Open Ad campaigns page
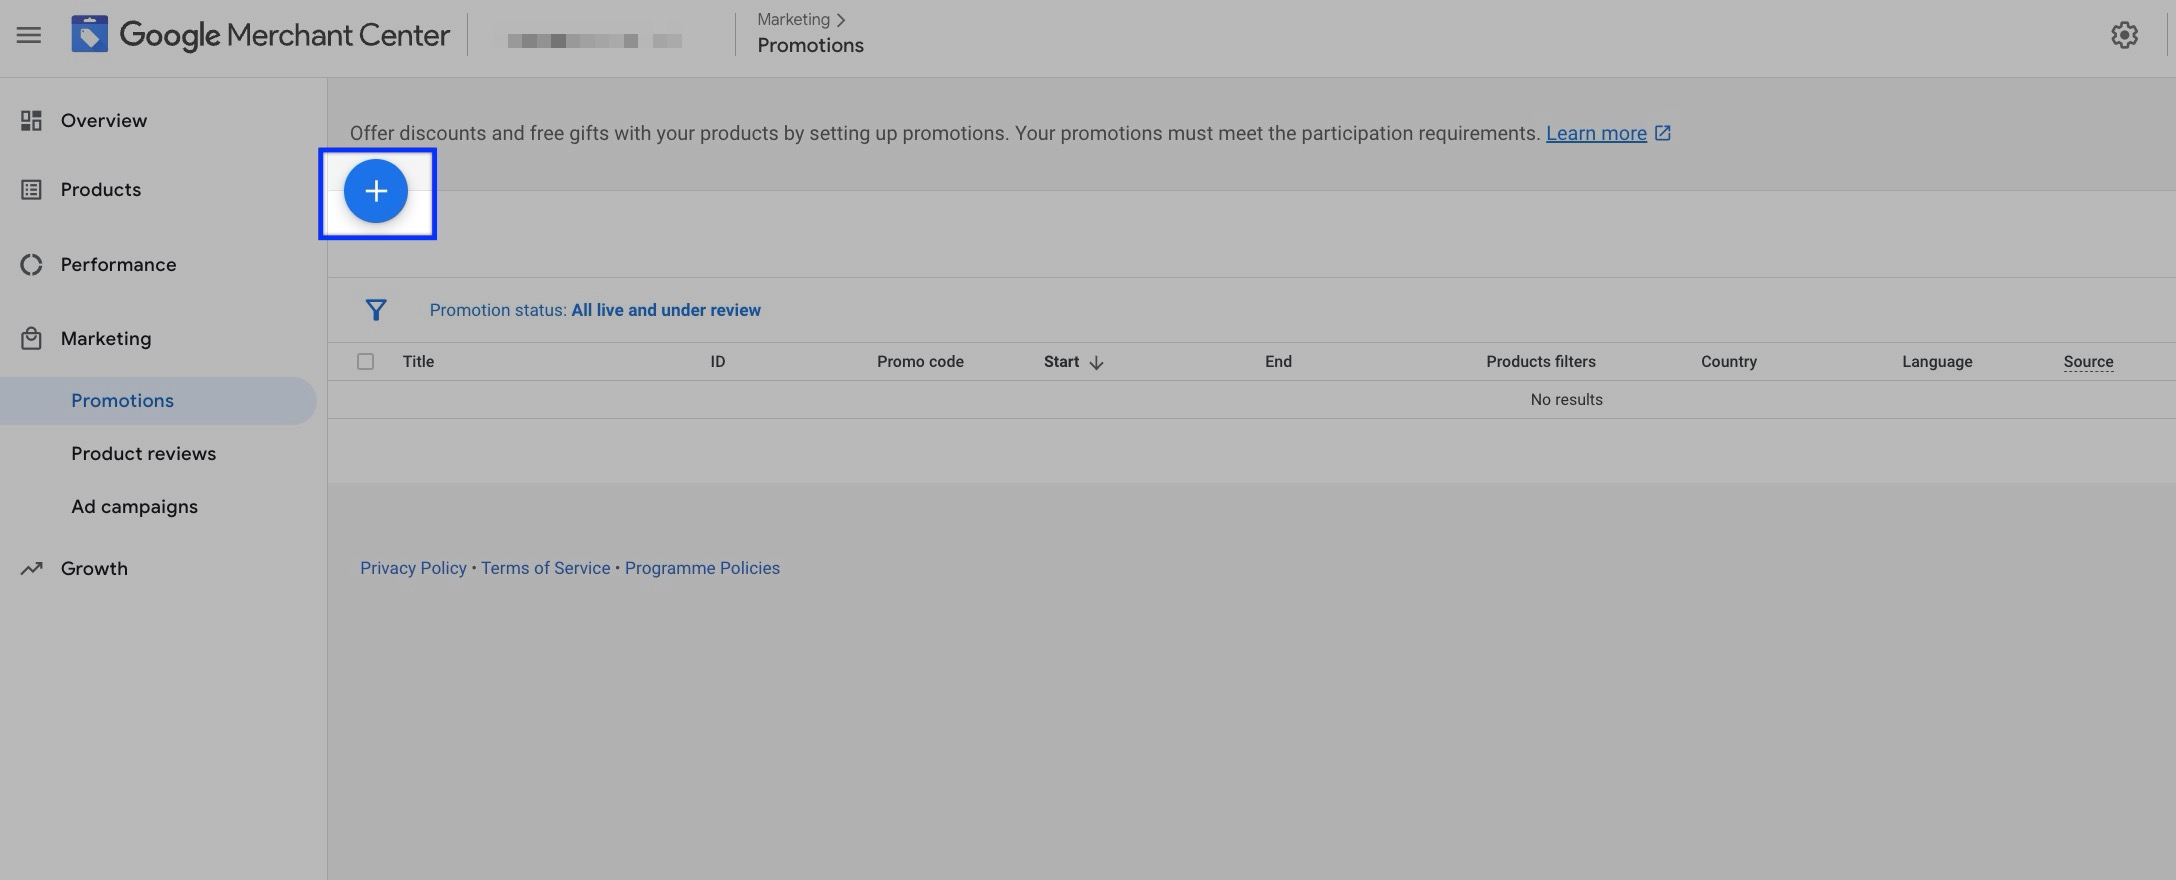2176x880 pixels. click(134, 507)
